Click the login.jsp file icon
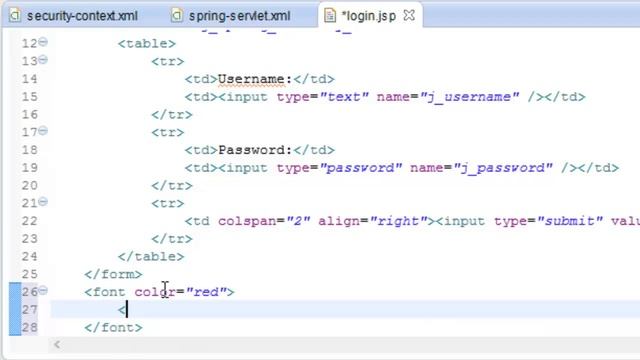 point(330,16)
